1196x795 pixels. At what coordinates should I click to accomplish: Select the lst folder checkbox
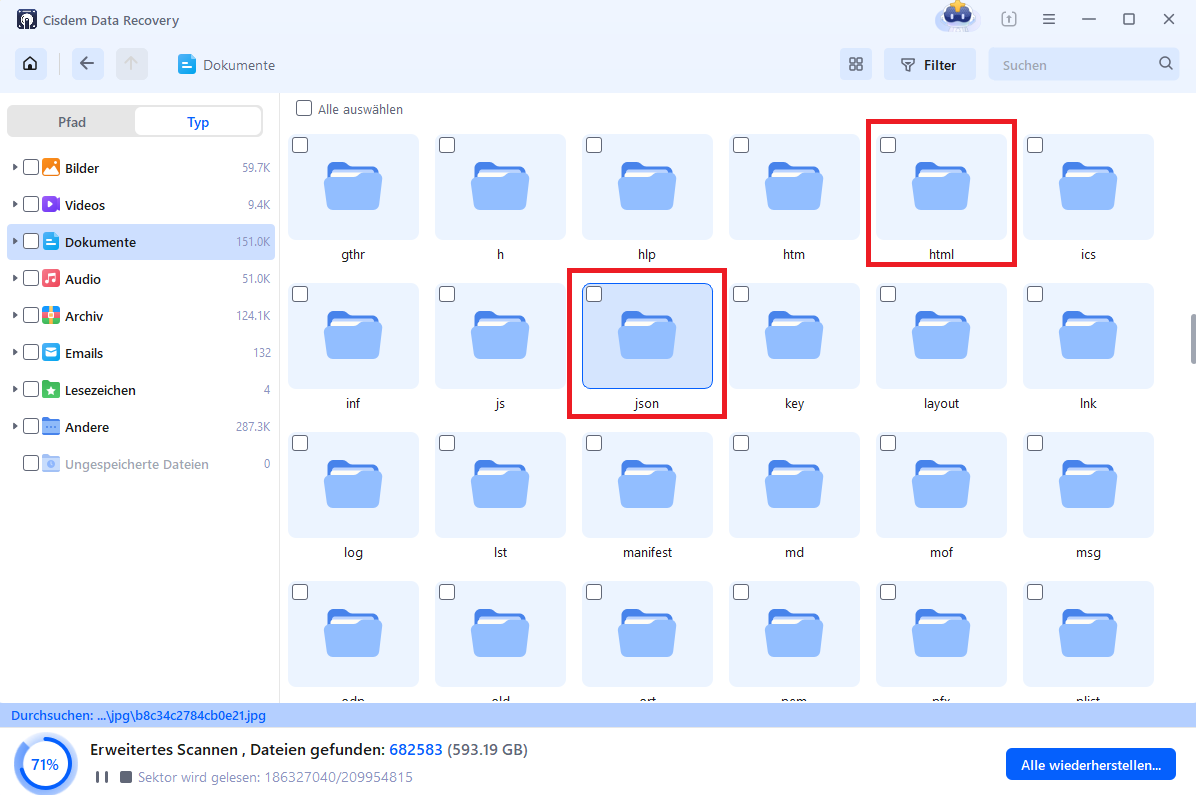(x=447, y=443)
